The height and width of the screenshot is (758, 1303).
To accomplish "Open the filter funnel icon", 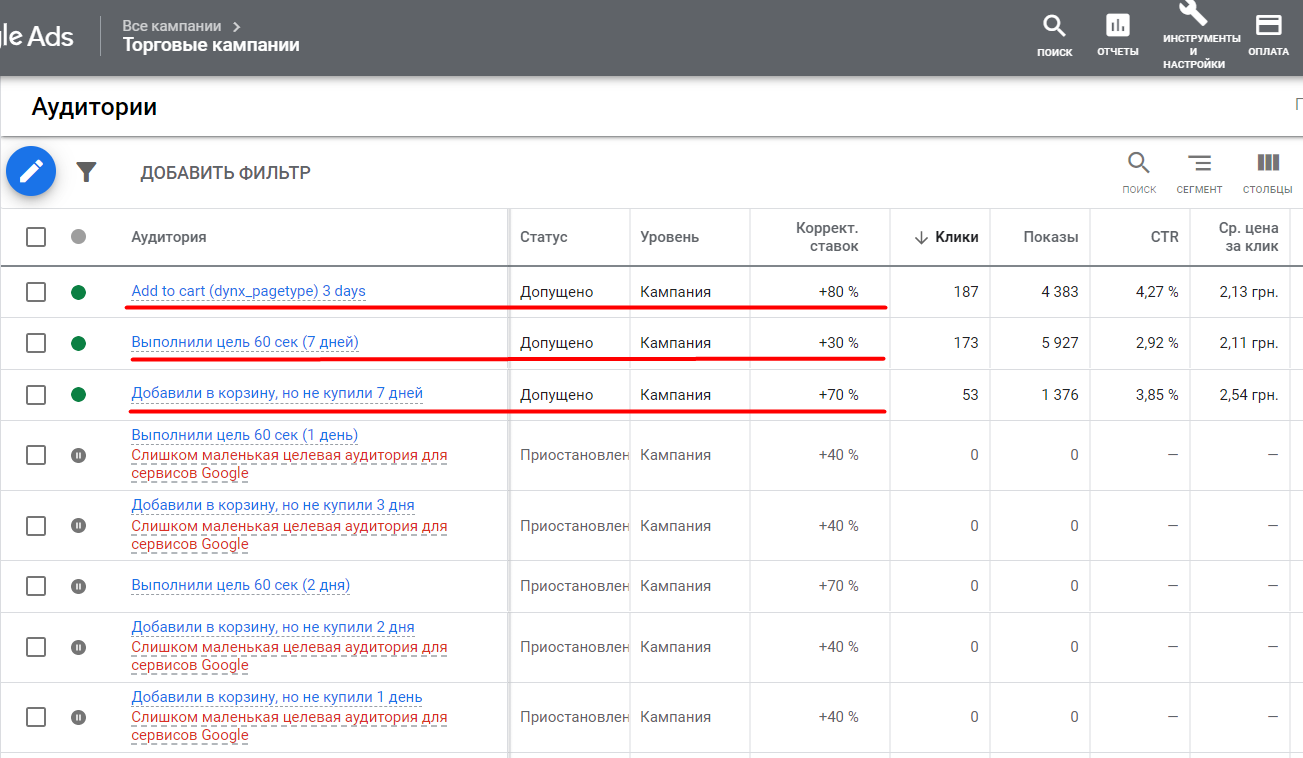I will coord(87,171).
